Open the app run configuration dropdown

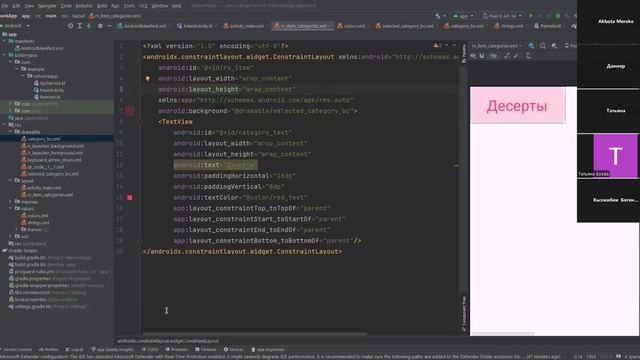click(x=463, y=16)
